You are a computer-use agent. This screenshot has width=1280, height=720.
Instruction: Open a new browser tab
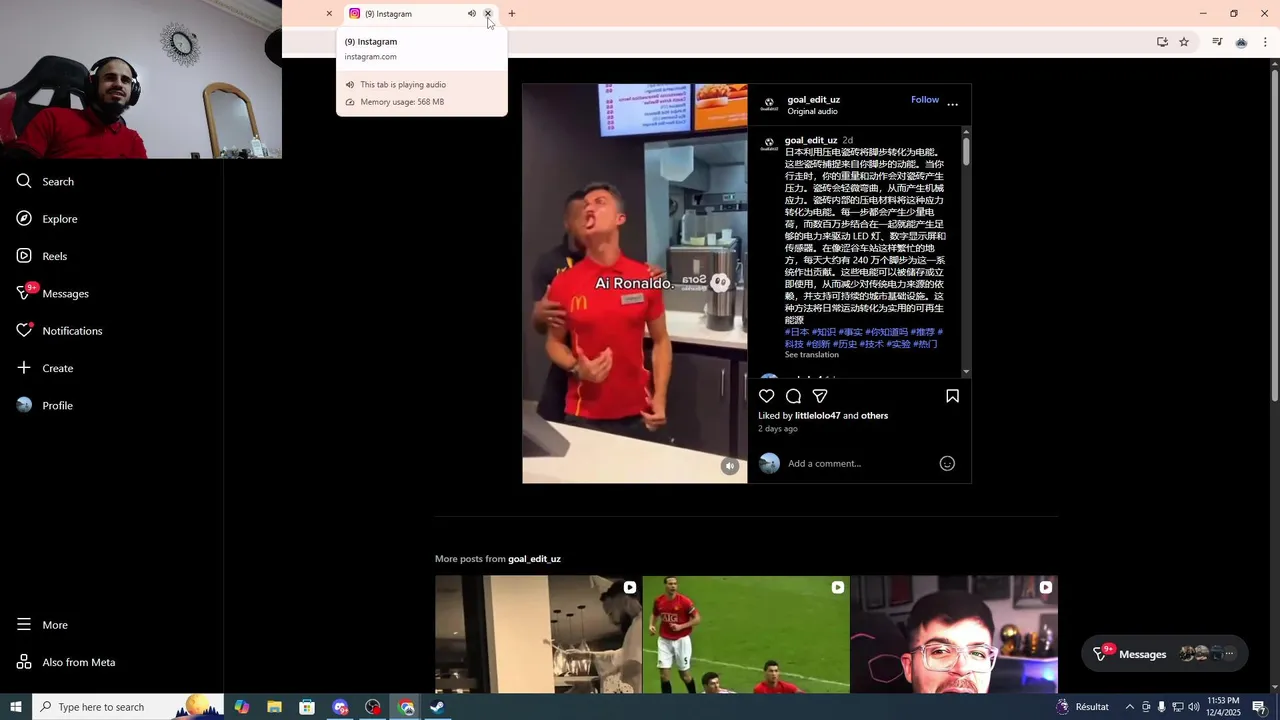click(512, 14)
